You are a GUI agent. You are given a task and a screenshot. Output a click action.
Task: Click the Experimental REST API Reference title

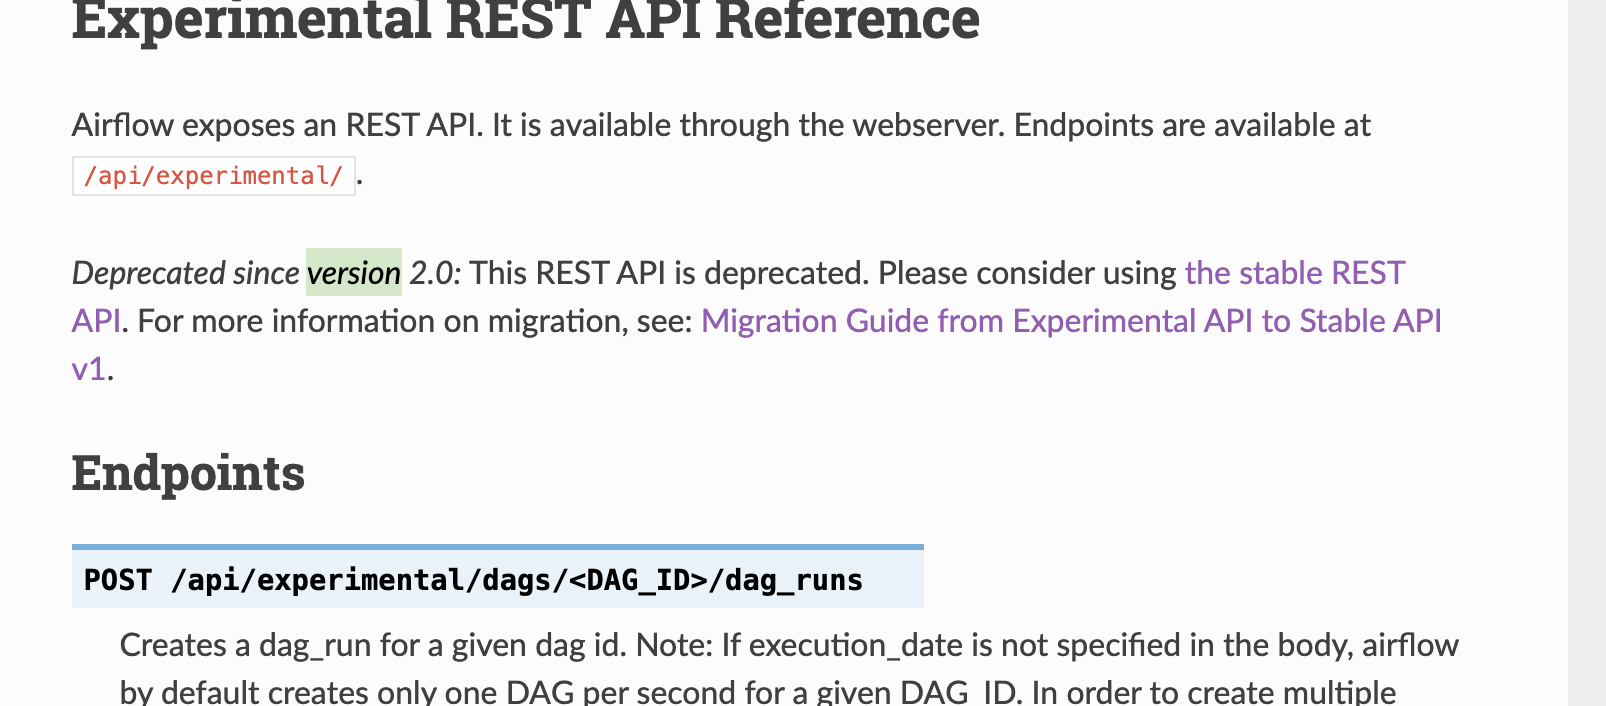point(526,20)
